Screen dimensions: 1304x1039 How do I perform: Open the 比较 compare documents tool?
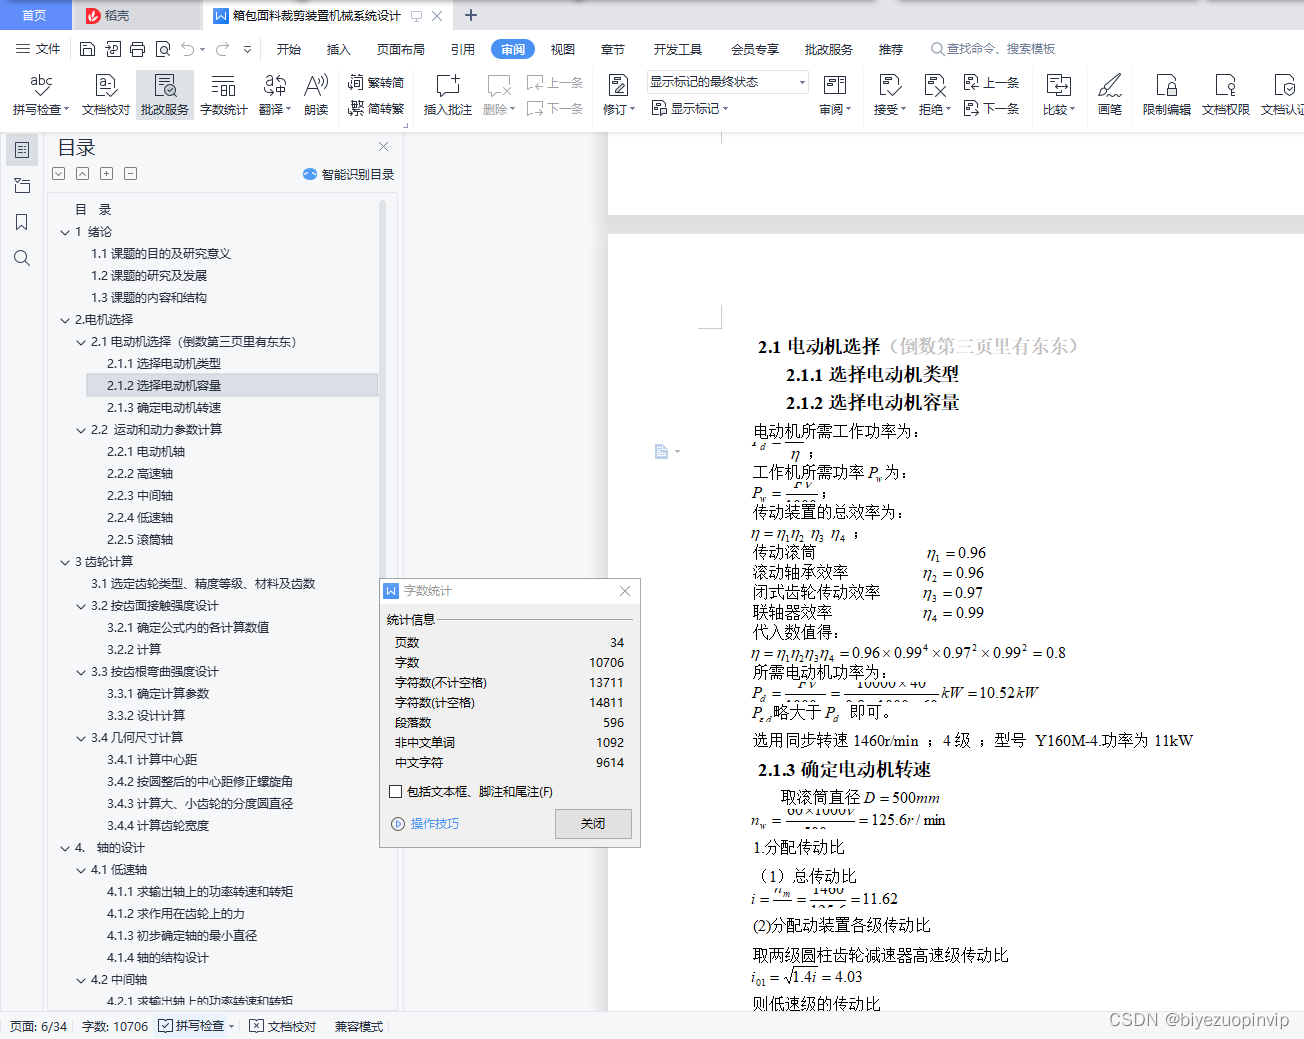pos(1059,95)
